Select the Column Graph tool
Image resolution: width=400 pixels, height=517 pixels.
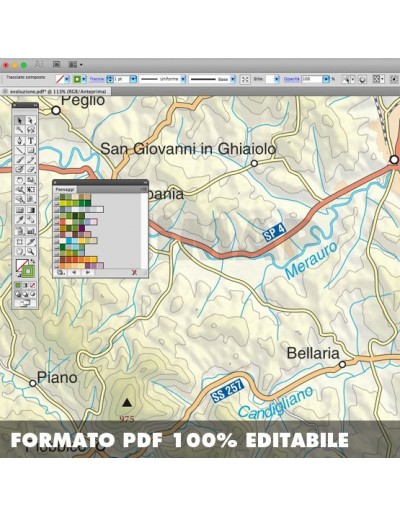point(31,231)
